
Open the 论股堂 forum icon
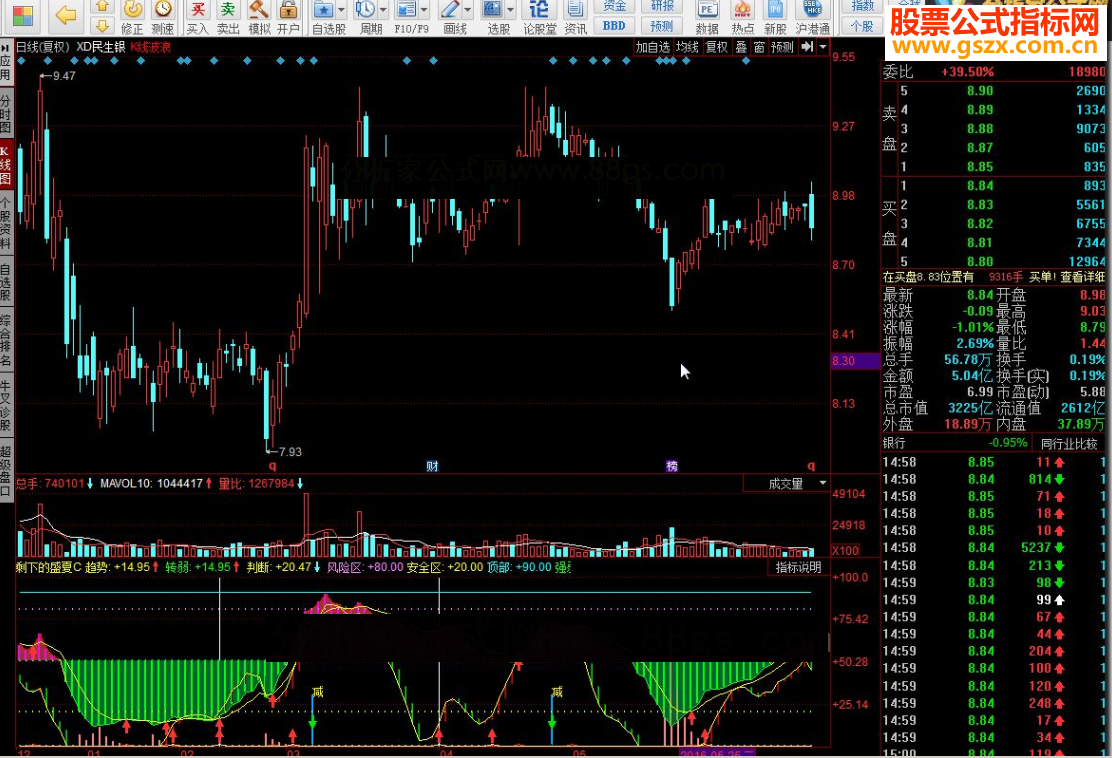click(540, 17)
